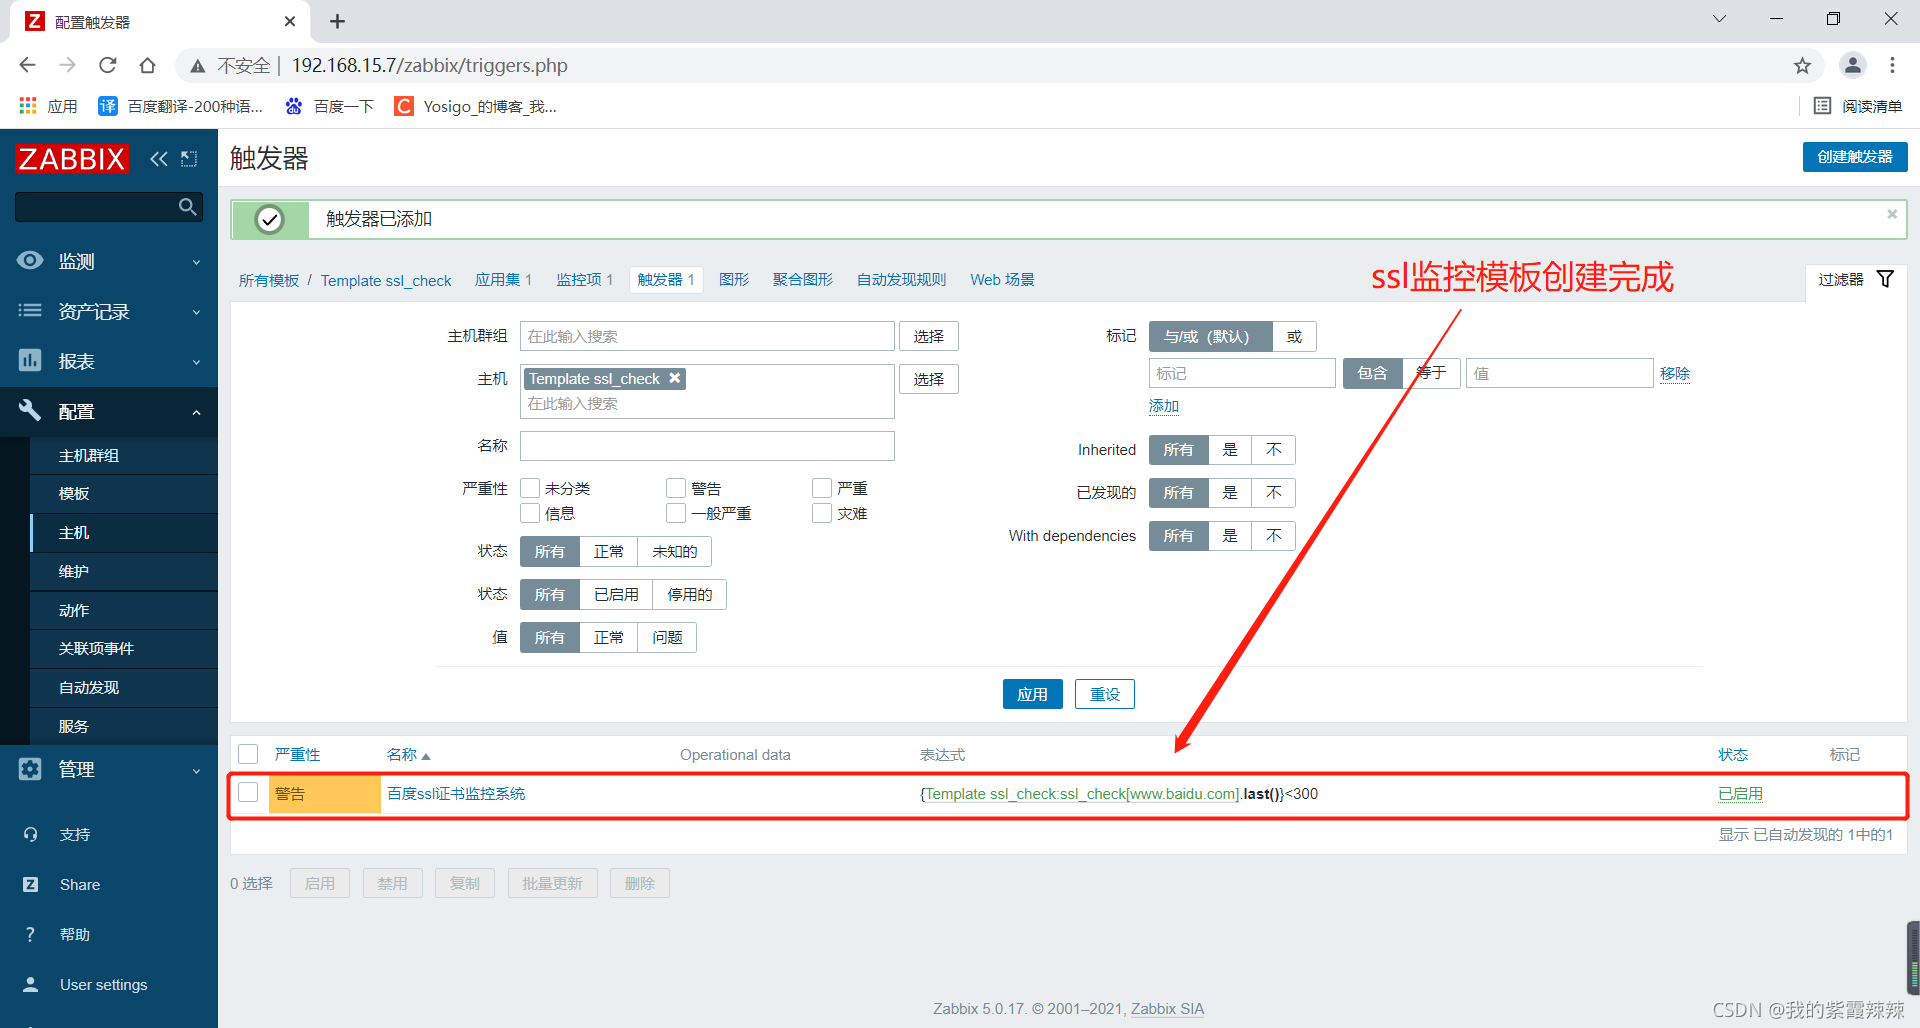Click the 支持 headset icon
This screenshot has height=1028, width=1920.
(x=30, y=834)
